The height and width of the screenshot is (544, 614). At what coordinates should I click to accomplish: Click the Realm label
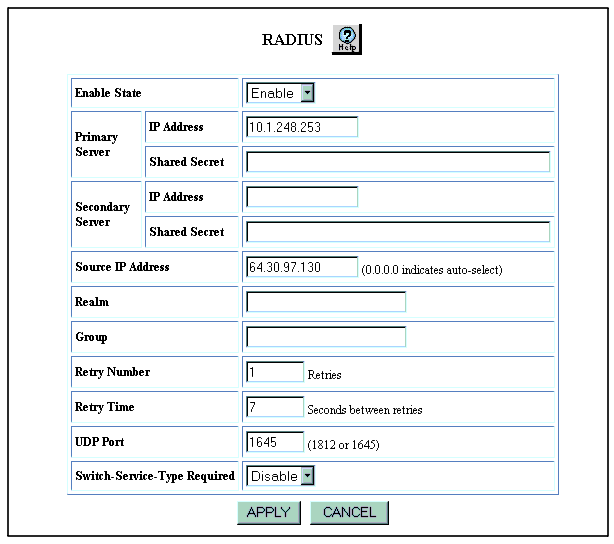(x=92, y=302)
